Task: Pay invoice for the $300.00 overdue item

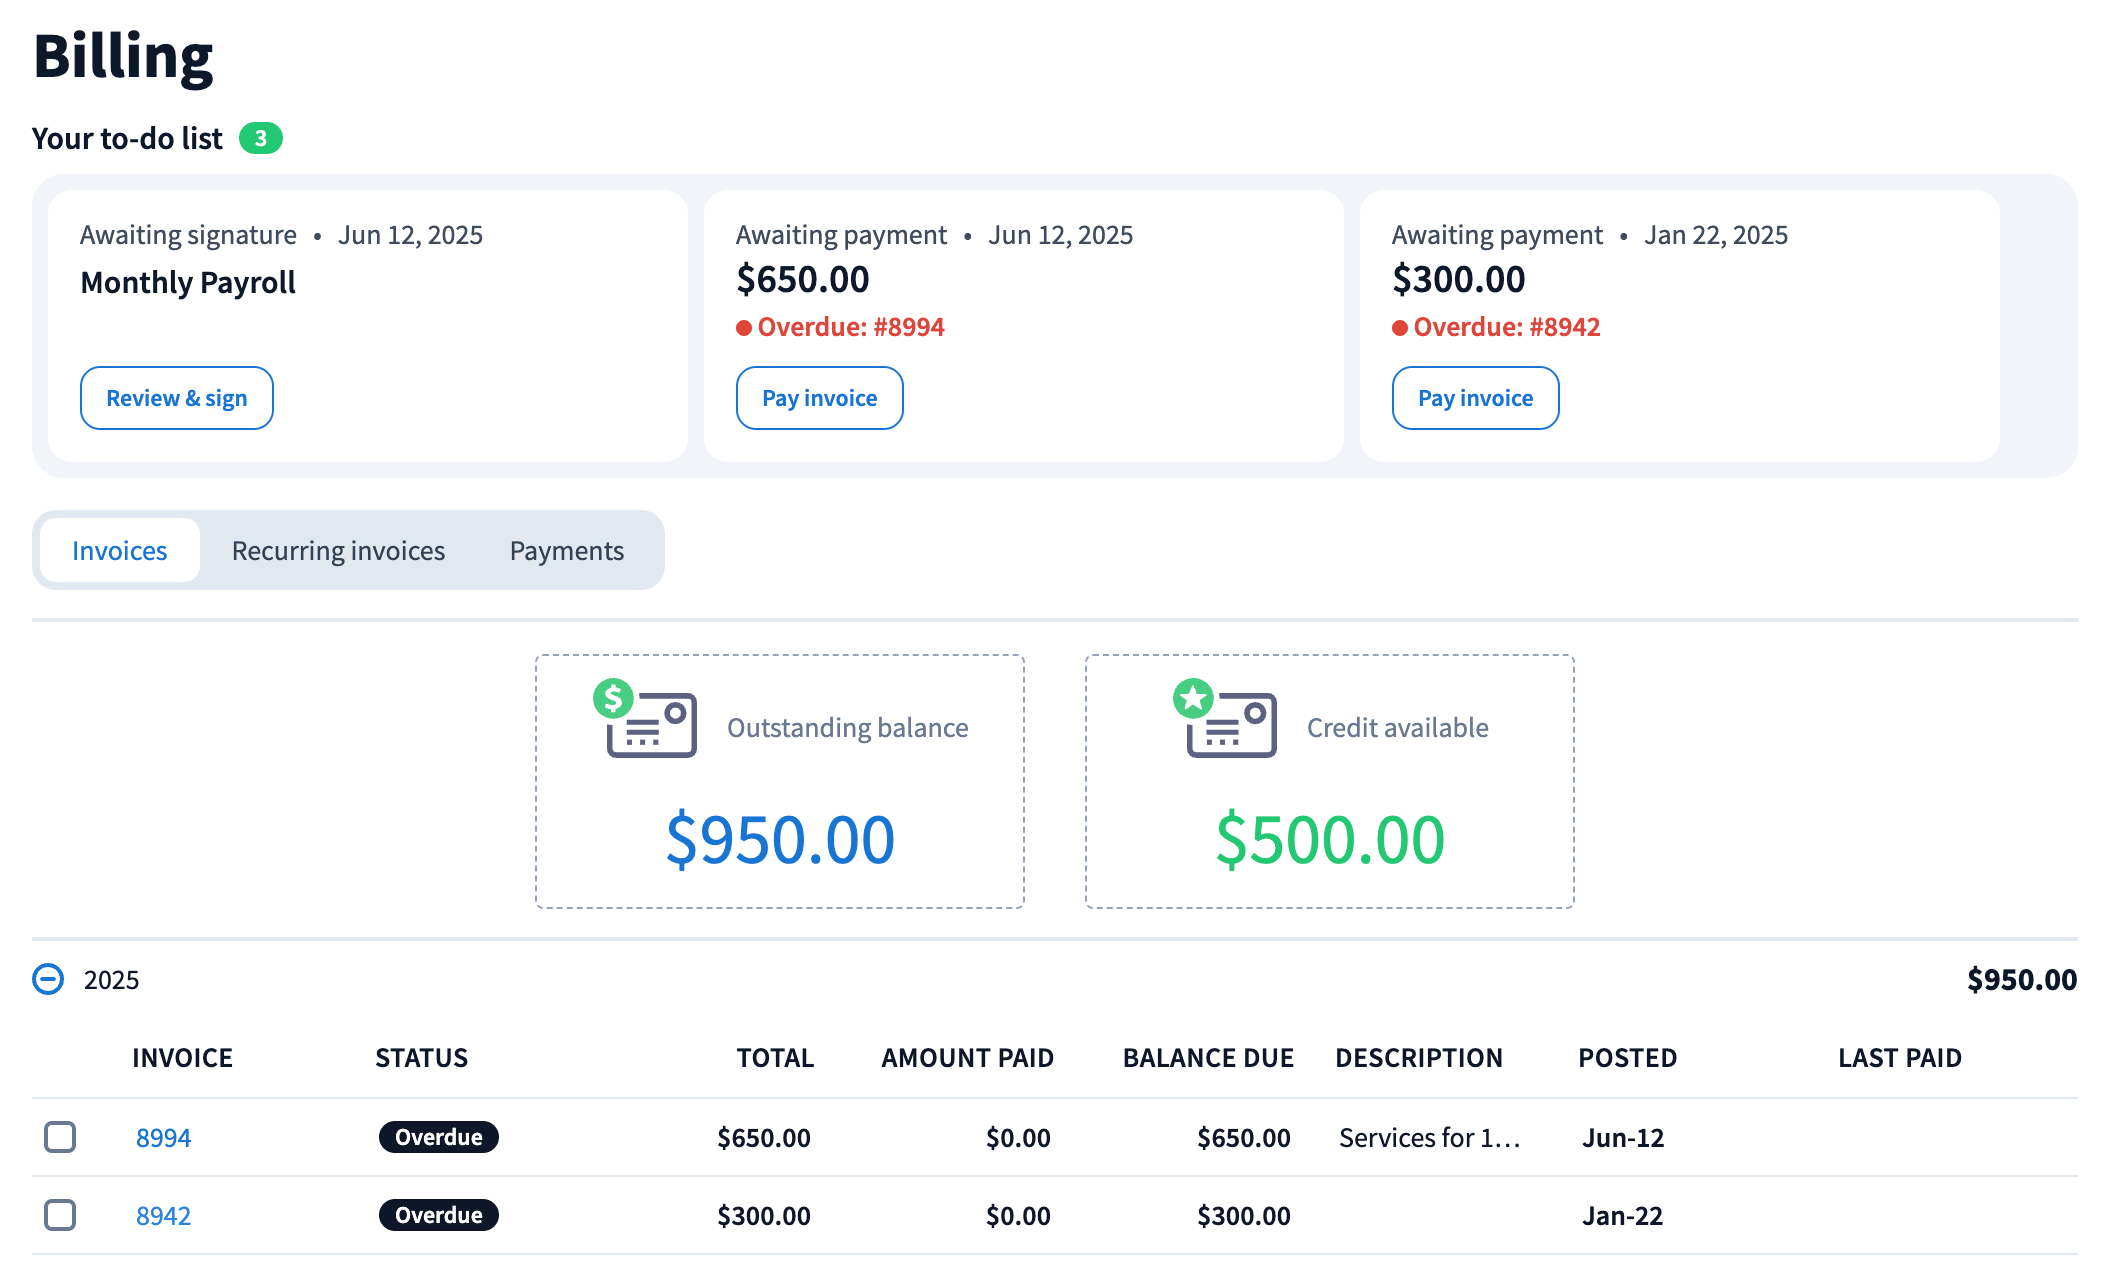Action: (1475, 398)
